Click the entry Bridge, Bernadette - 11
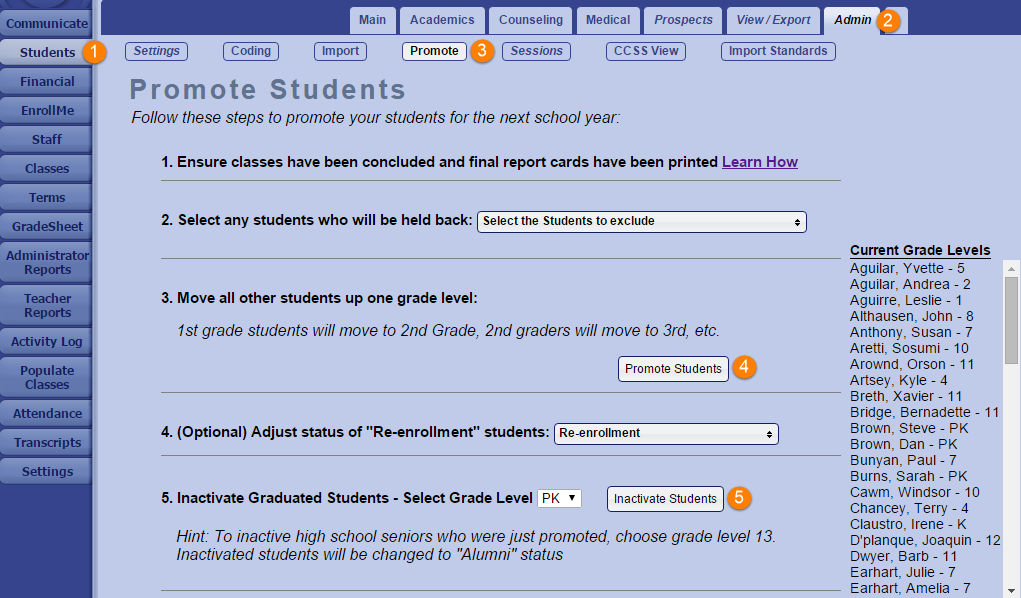The height and width of the screenshot is (598, 1021). [924, 412]
